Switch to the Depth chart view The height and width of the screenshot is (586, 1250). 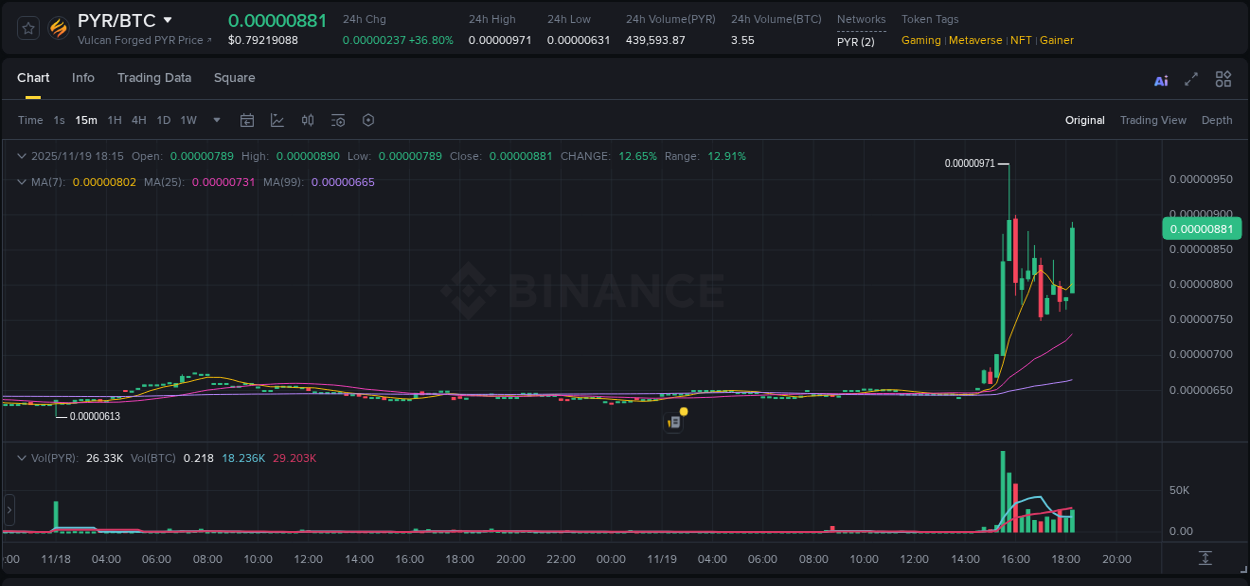click(x=1217, y=120)
